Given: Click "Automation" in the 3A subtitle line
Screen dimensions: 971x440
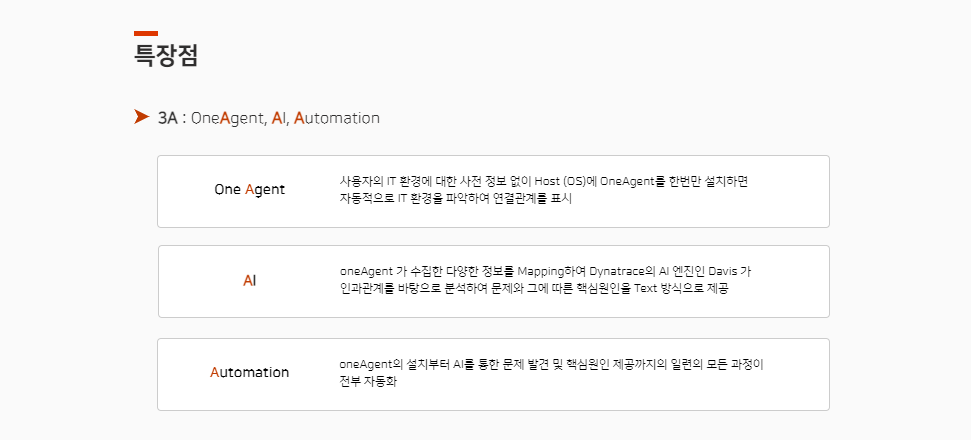Looking at the screenshot, I should click(x=337, y=118).
